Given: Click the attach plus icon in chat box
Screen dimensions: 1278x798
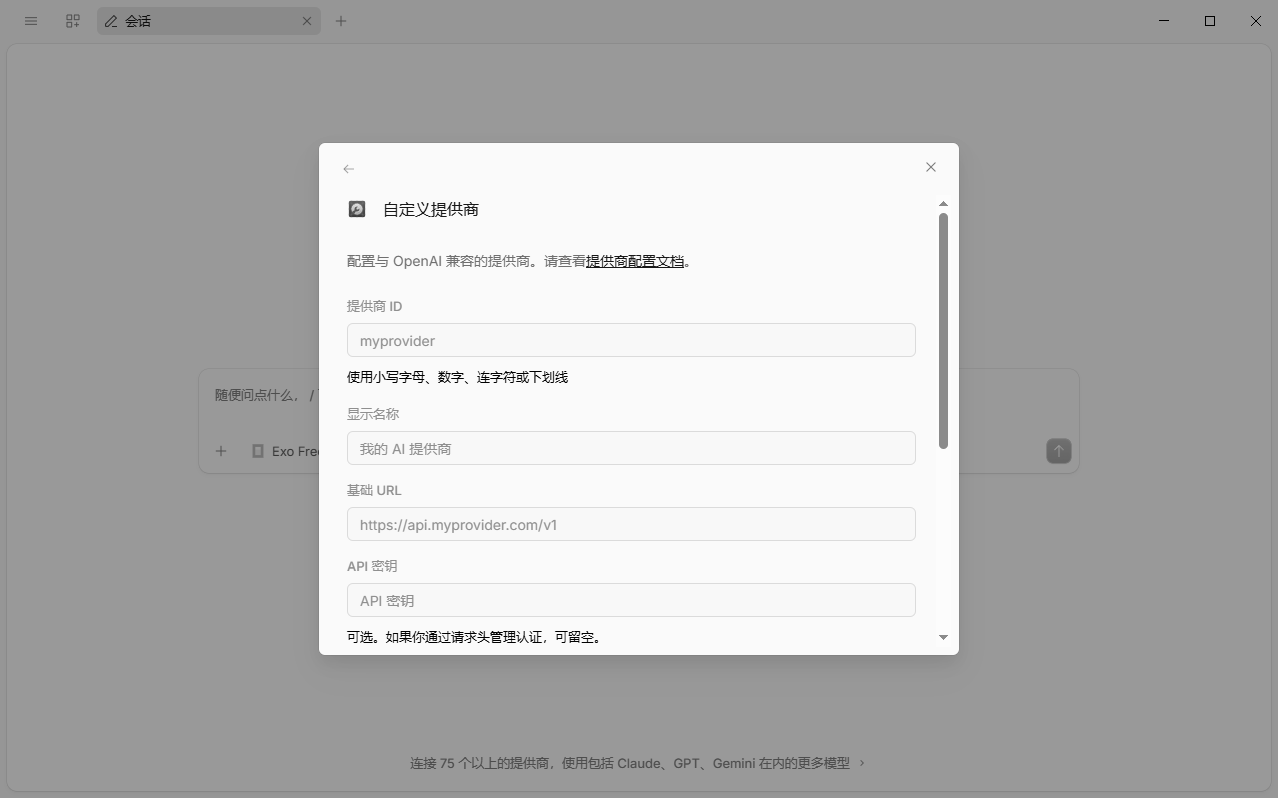Looking at the screenshot, I should pos(221,451).
